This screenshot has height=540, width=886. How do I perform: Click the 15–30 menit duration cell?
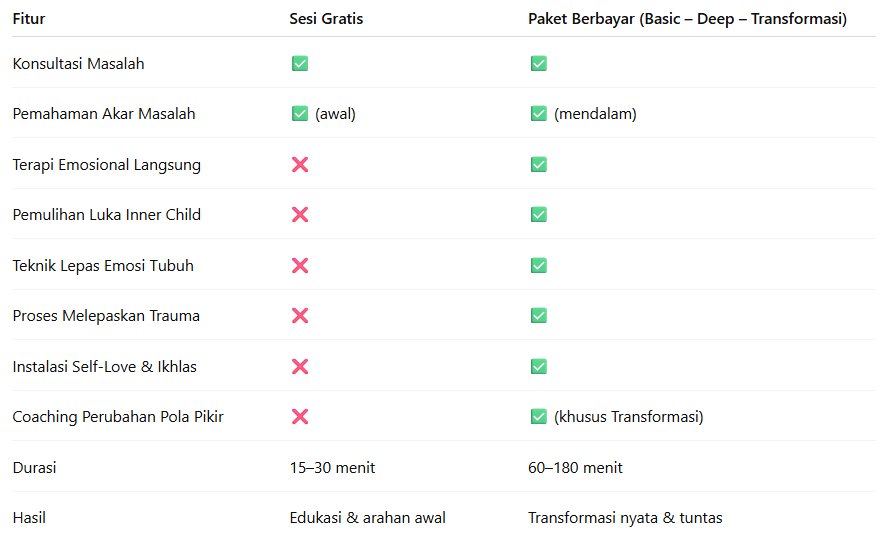click(x=332, y=468)
